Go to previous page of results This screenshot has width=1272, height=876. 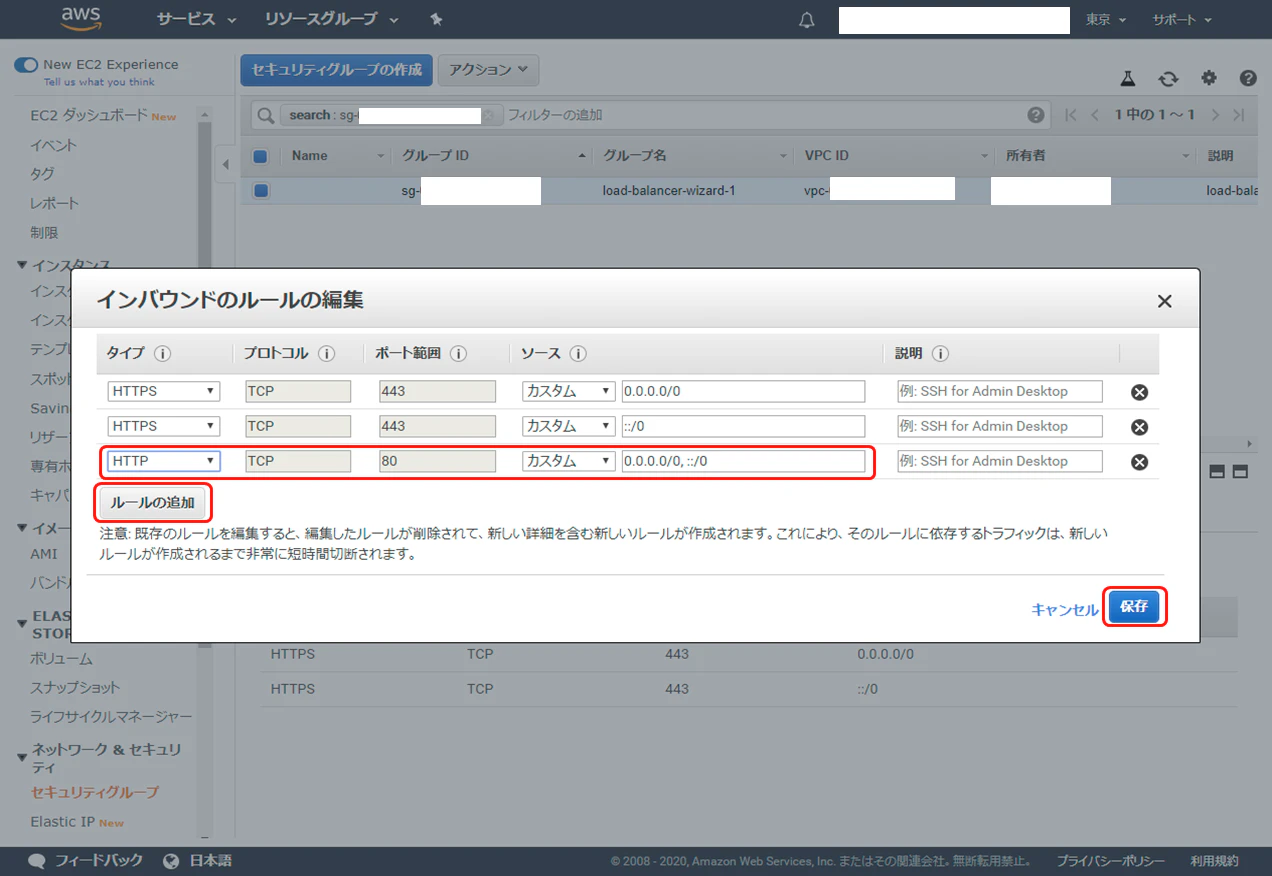1095,115
